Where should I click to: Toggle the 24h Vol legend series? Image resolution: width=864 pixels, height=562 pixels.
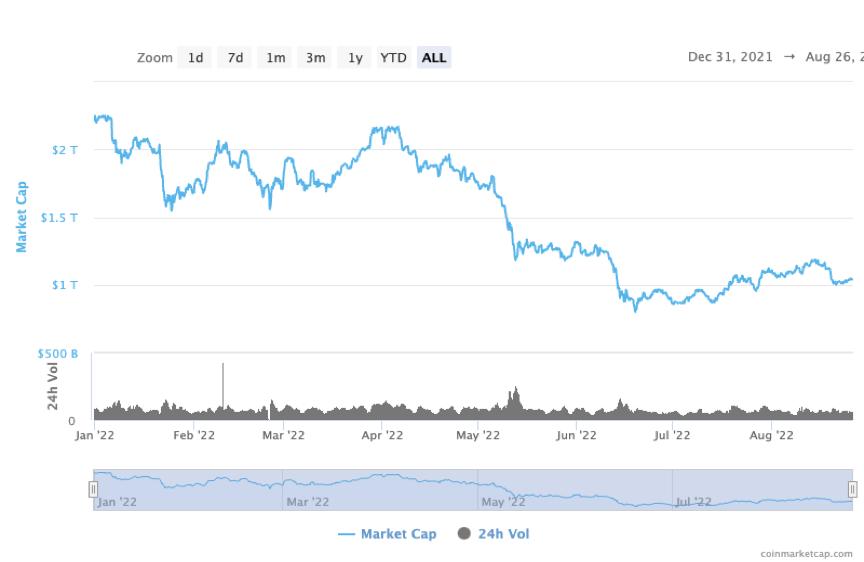coord(494,533)
